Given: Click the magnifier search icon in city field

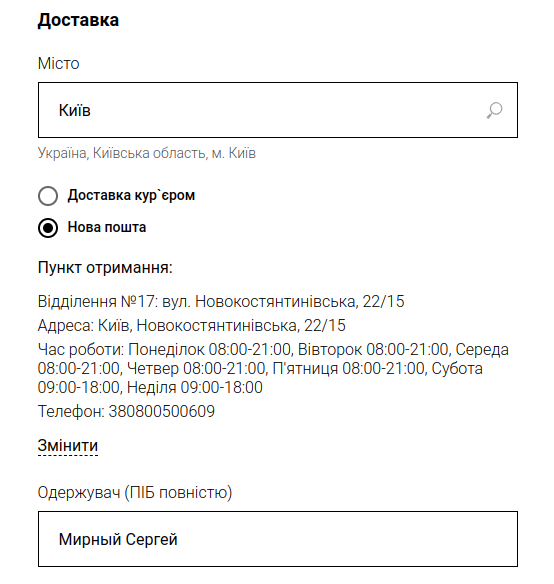Looking at the screenshot, I should click(x=494, y=110).
